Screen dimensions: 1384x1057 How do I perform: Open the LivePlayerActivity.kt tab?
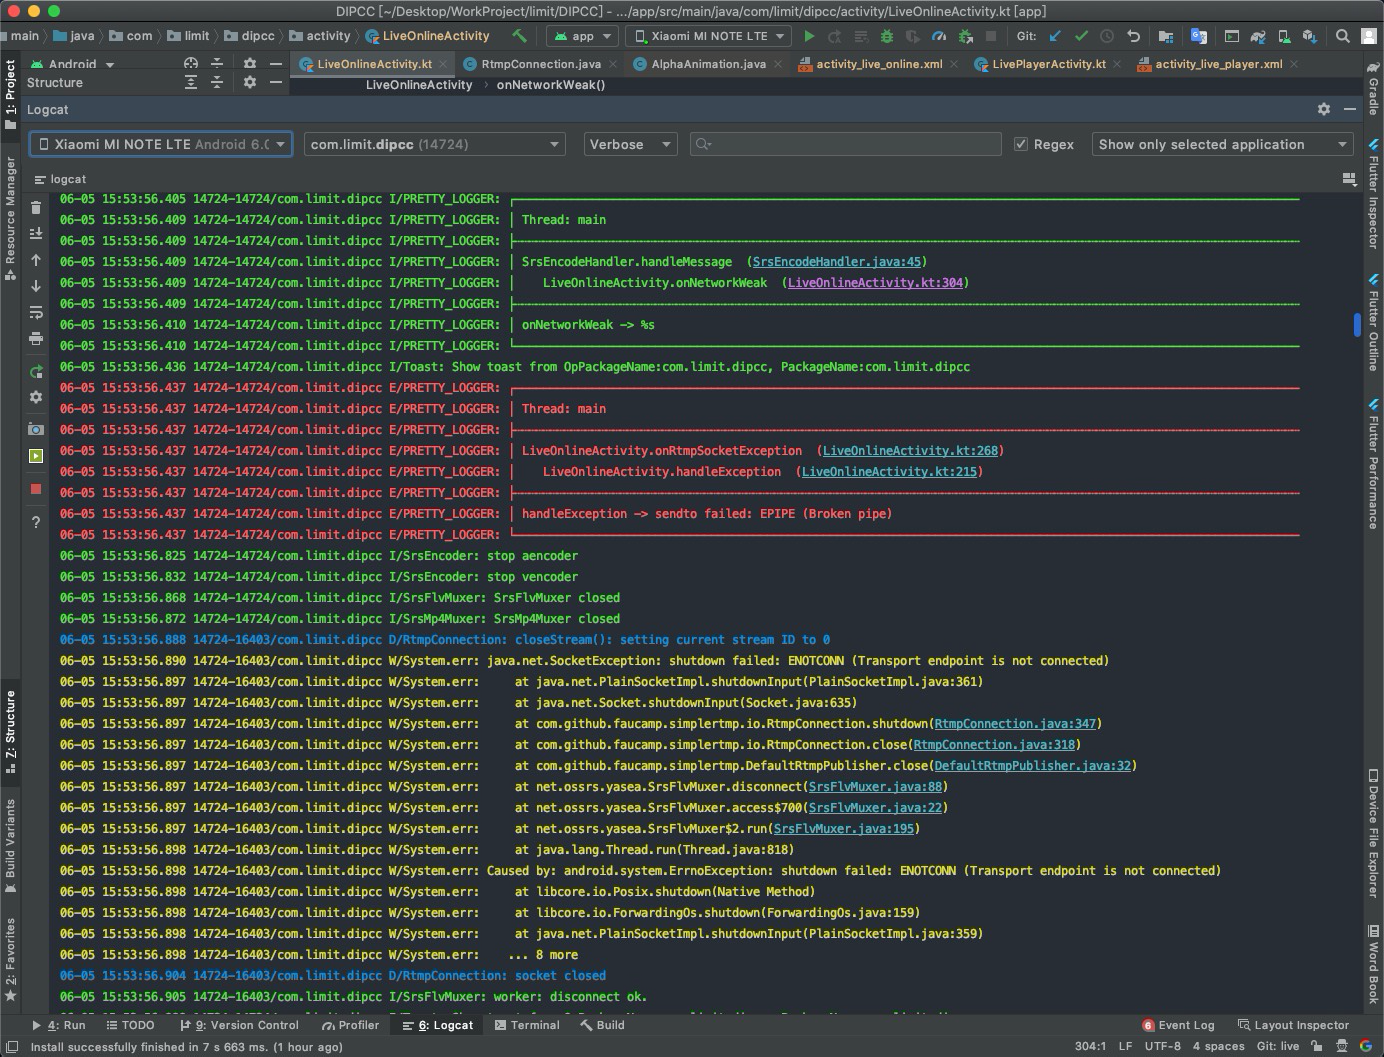click(1049, 64)
